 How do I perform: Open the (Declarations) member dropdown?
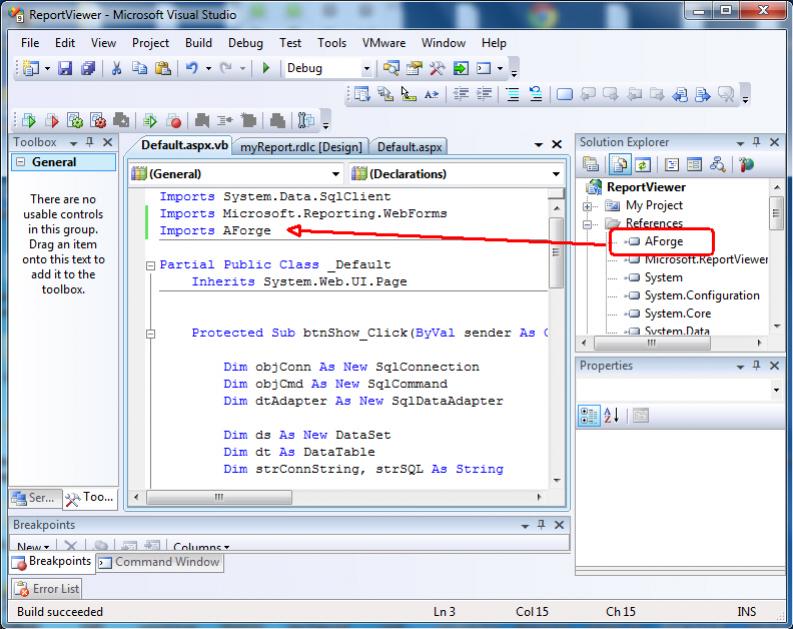point(556,174)
